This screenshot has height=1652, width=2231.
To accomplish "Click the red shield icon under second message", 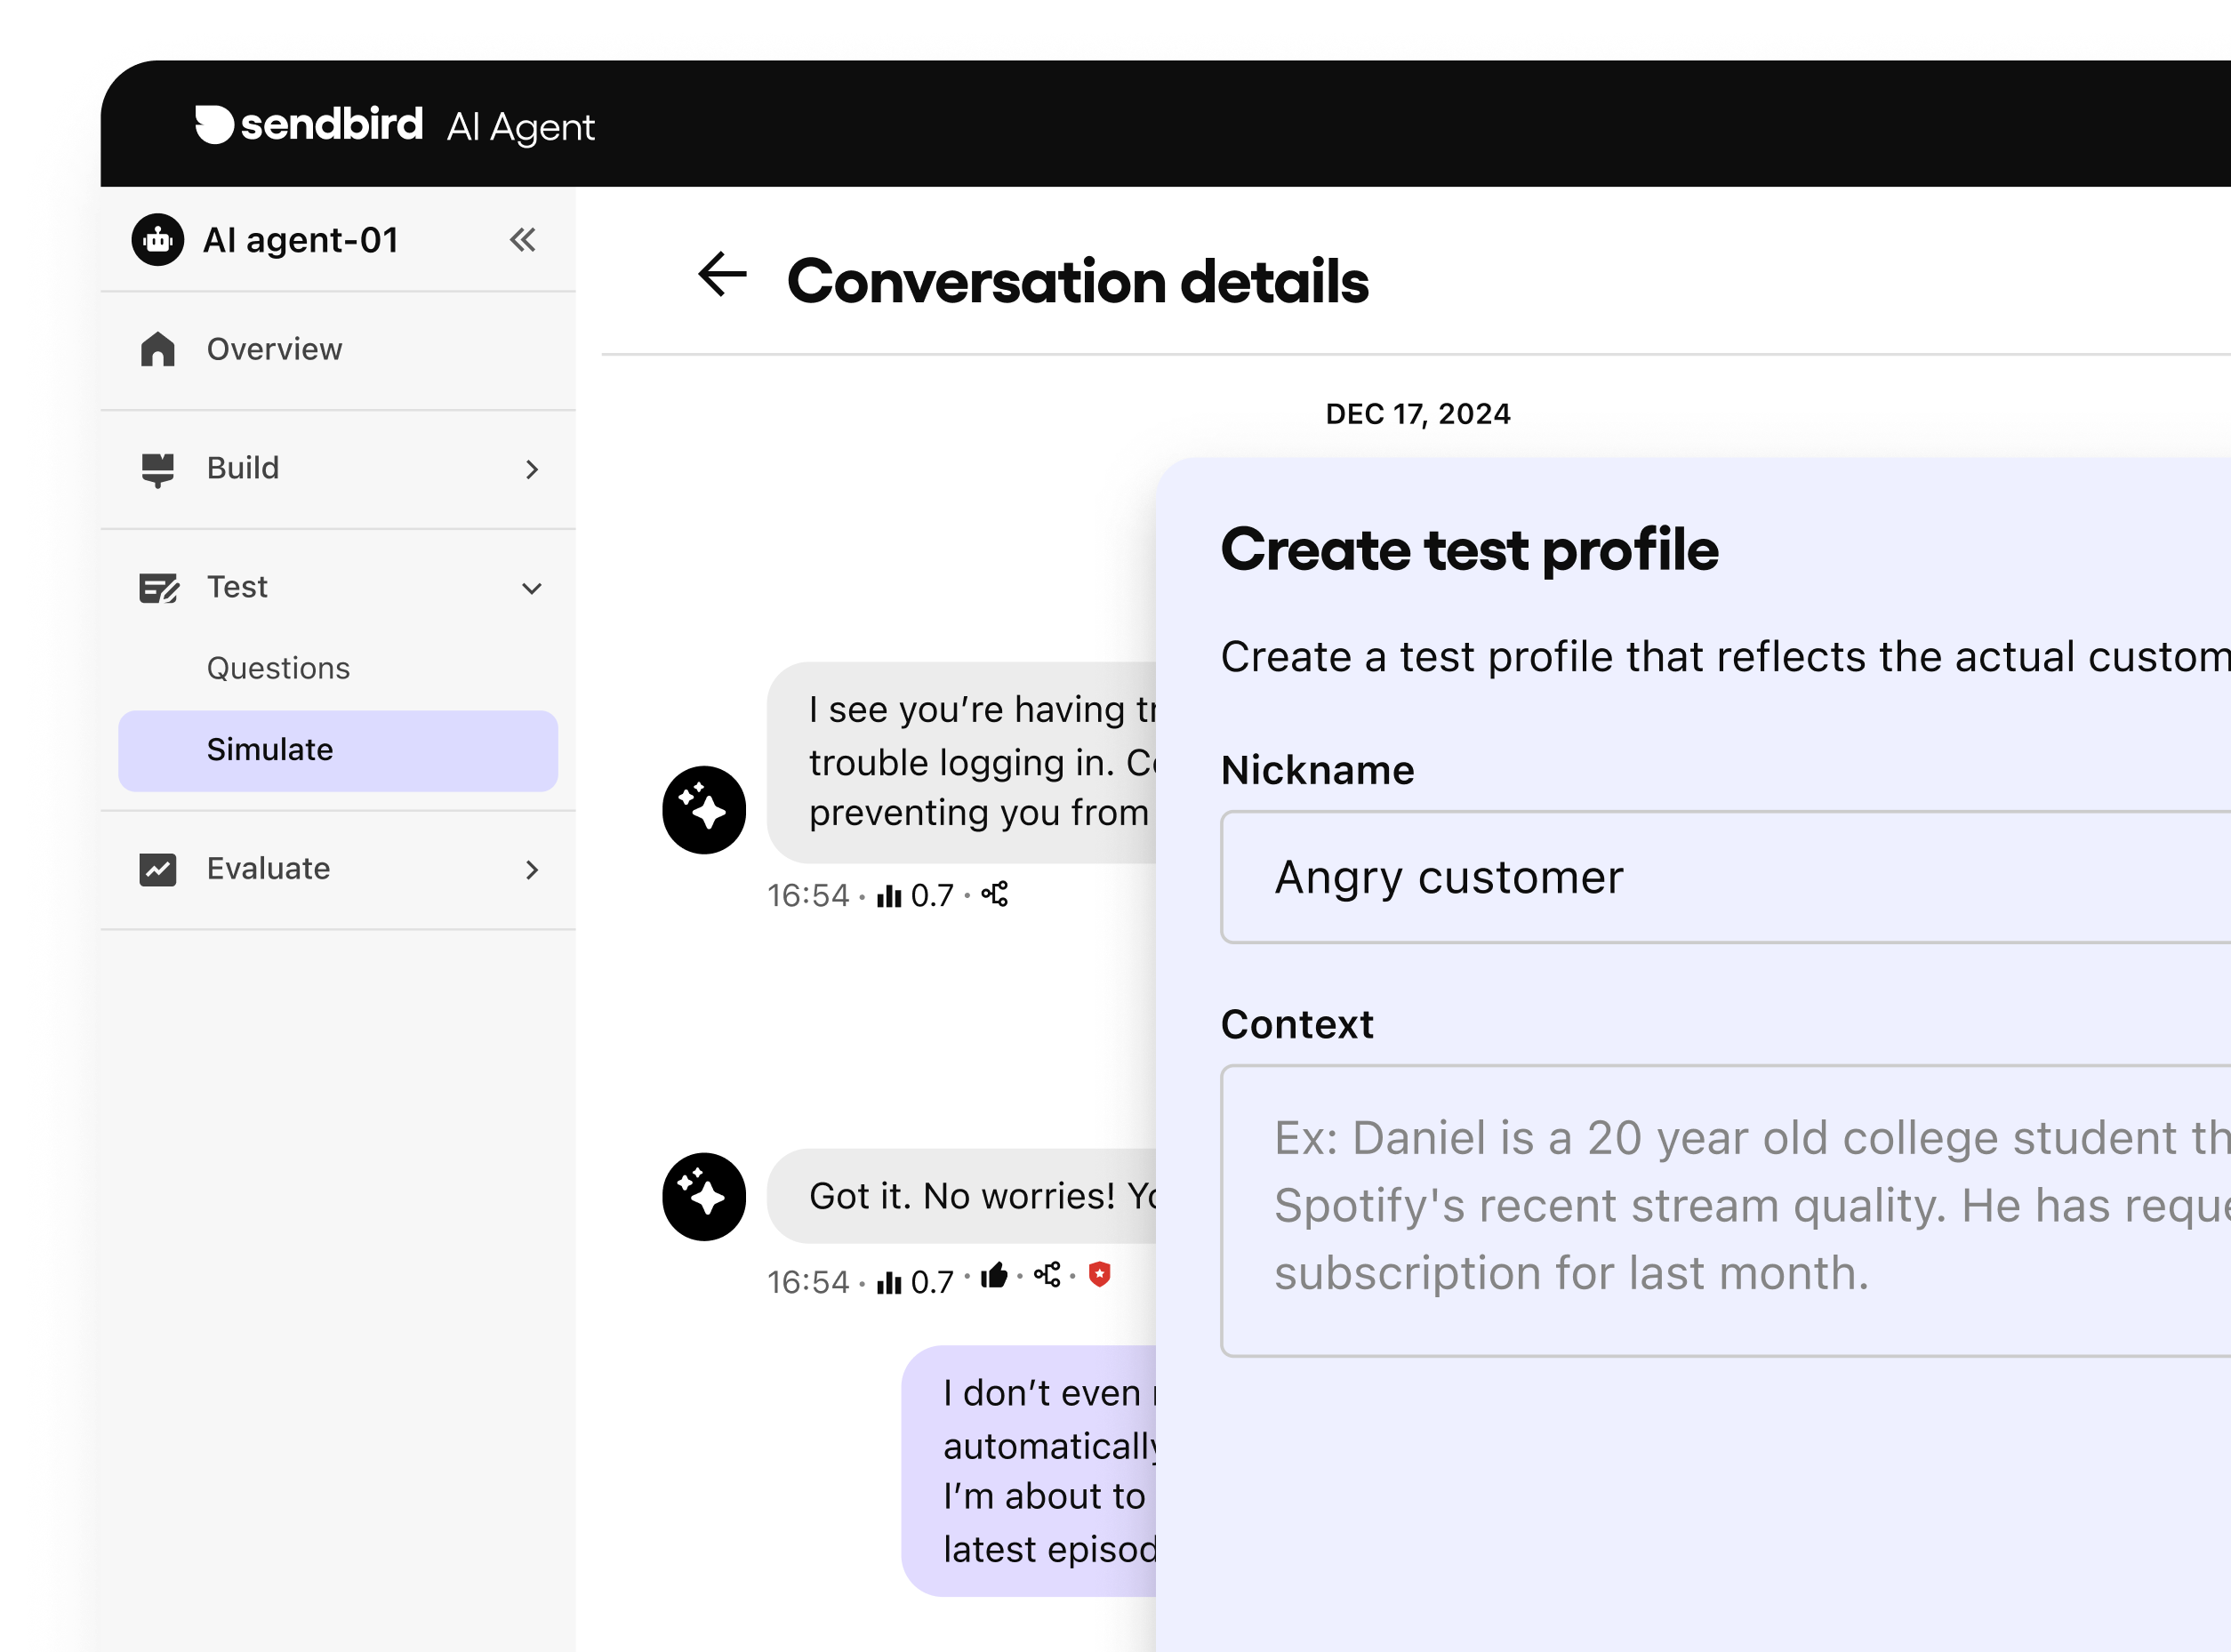I will [1099, 1275].
